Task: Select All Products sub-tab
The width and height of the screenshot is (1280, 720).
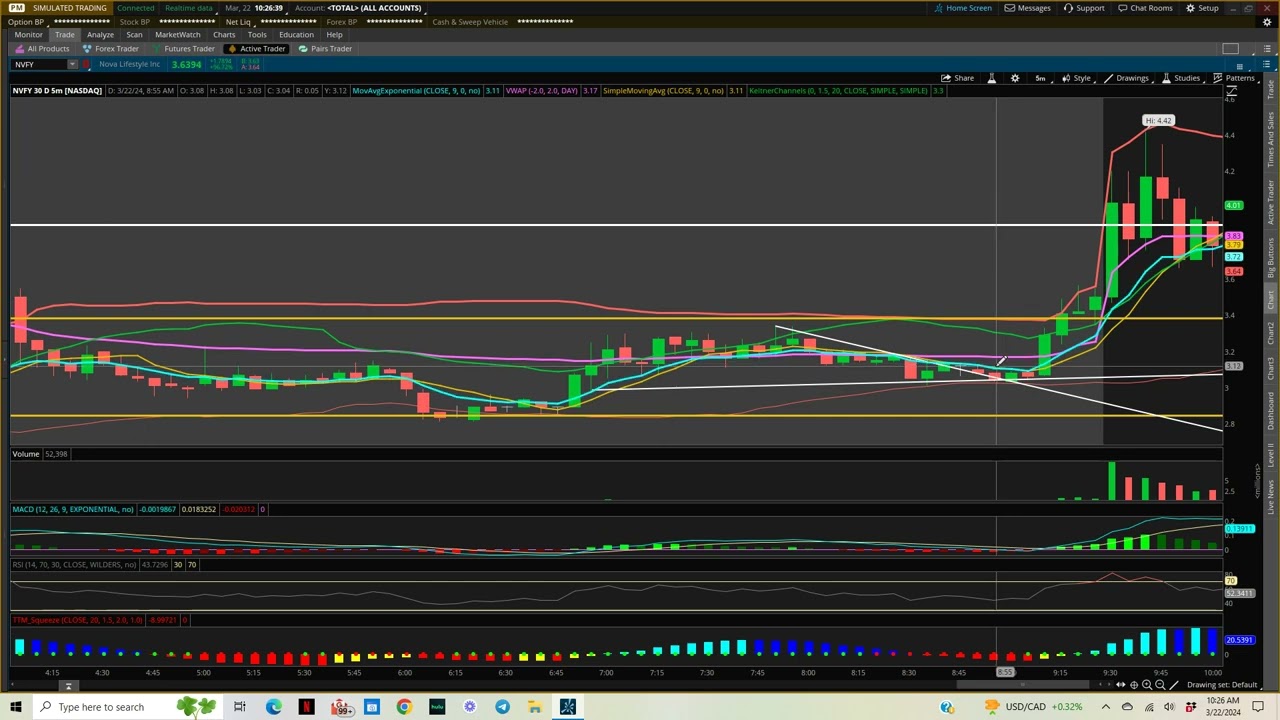Action: coord(42,48)
